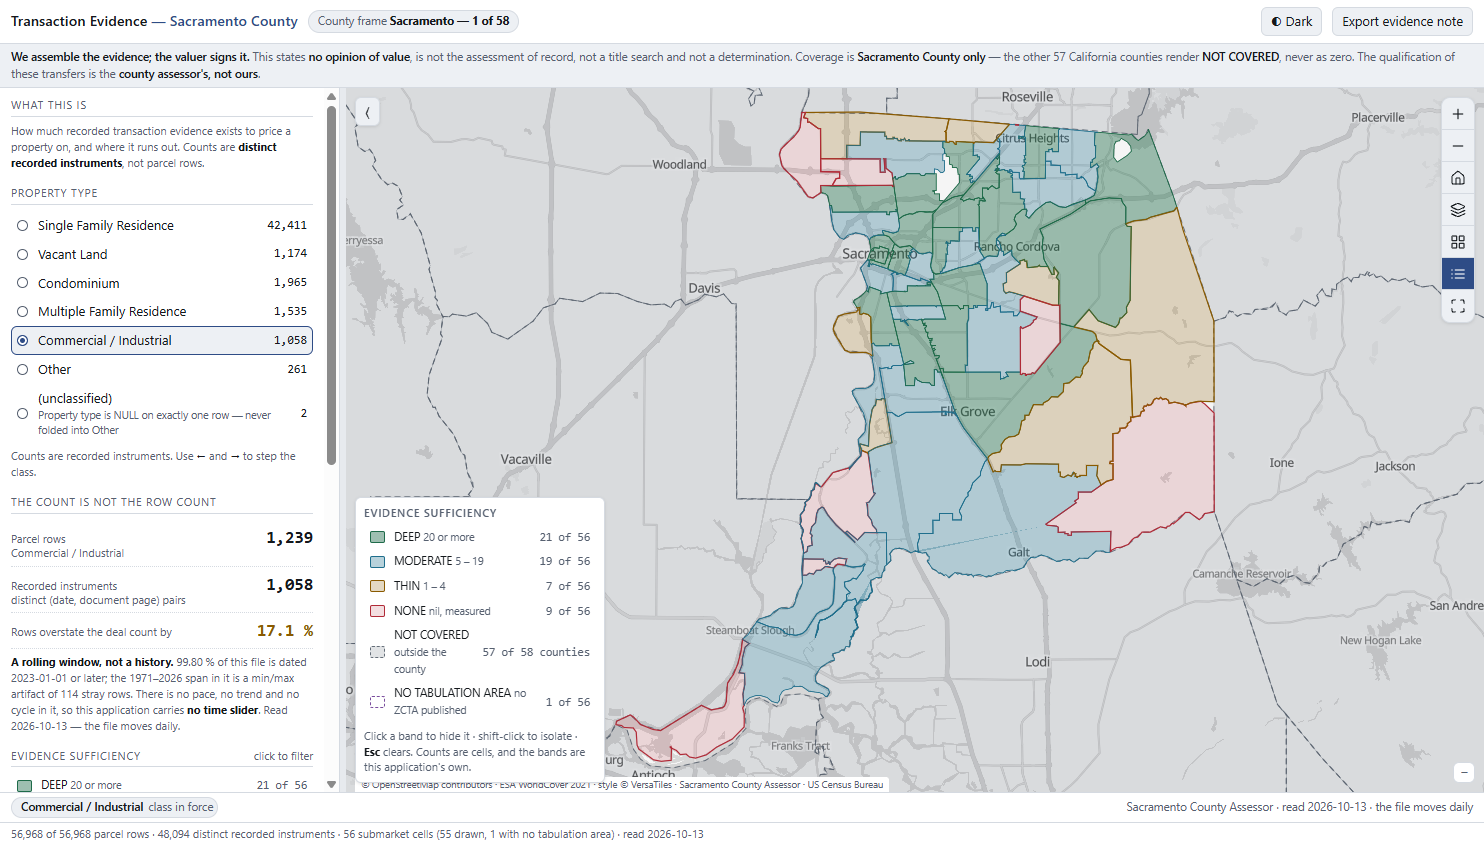The height and width of the screenshot is (845, 1484).
Task: Click the 17.1 % overstatement value
Action: pyautogui.click(x=285, y=631)
